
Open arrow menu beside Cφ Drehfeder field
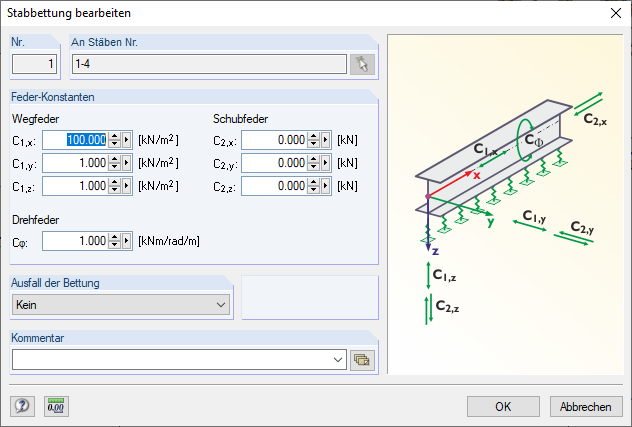(127, 241)
